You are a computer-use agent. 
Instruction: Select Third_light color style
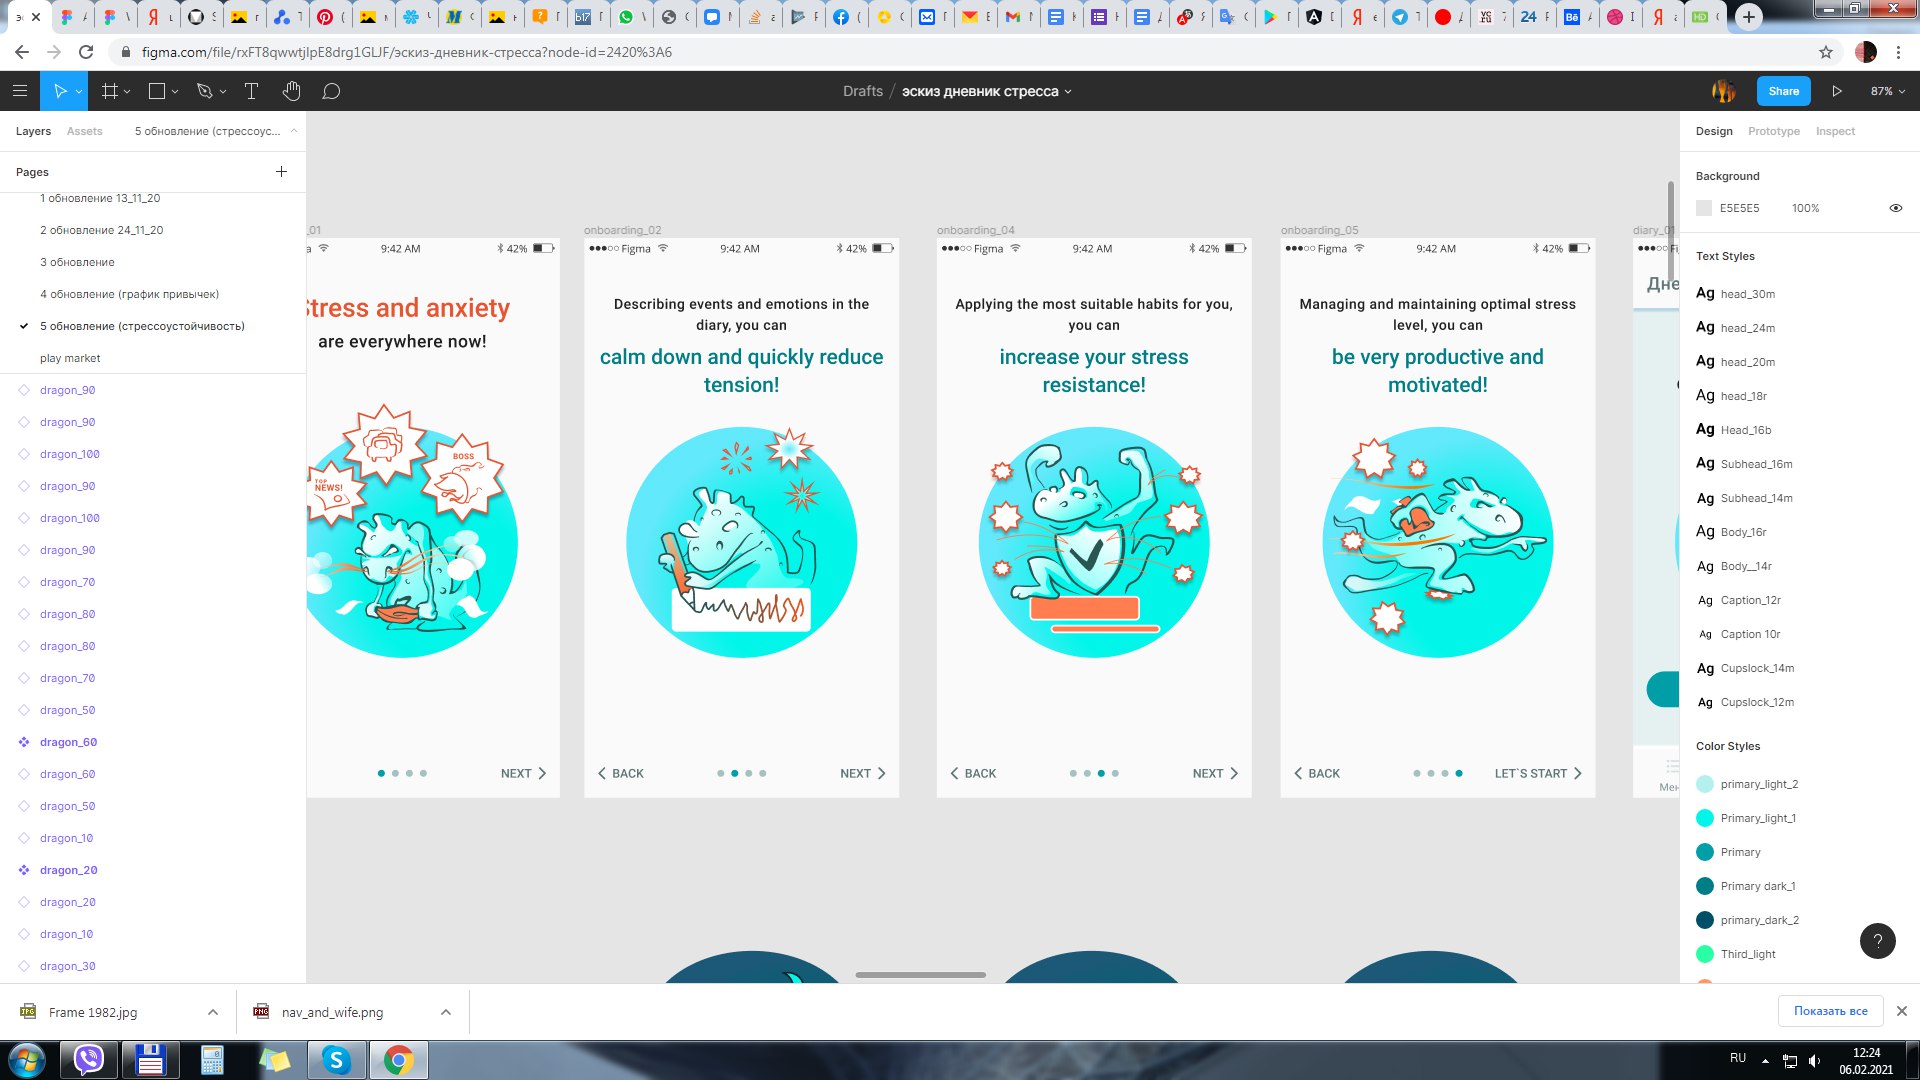[x=1748, y=954]
